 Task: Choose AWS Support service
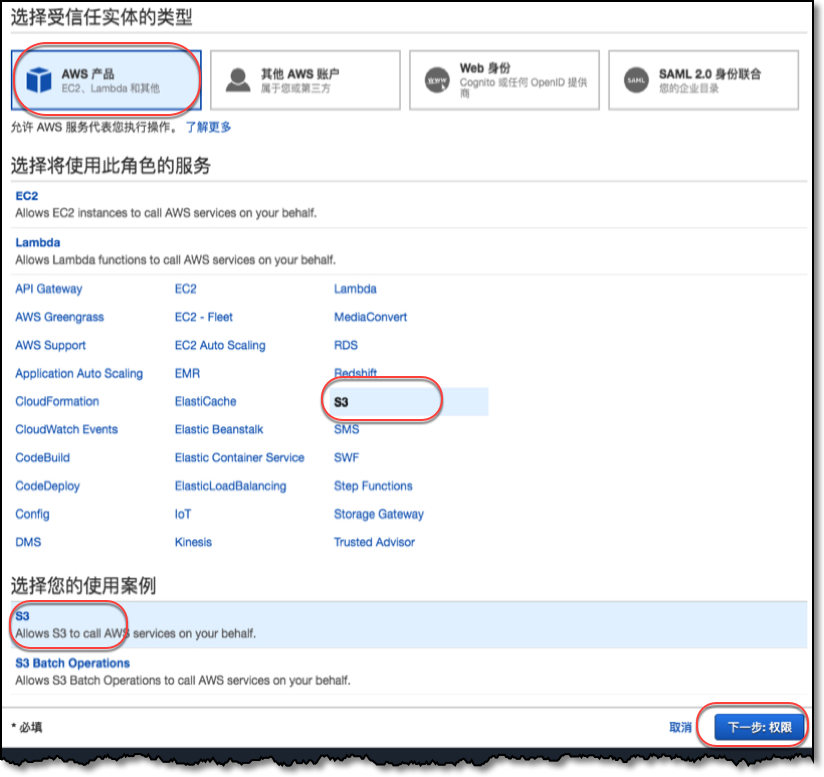[50, 345]
